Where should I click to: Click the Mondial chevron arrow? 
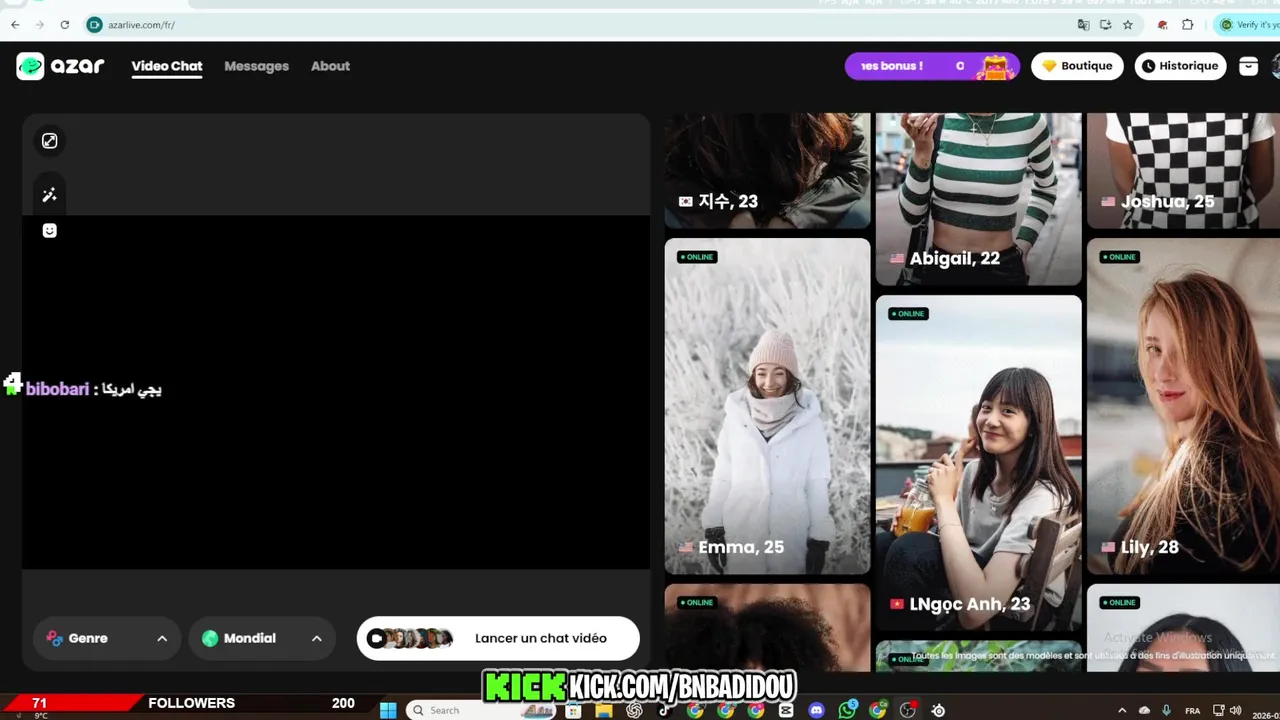tap(316, 638)
